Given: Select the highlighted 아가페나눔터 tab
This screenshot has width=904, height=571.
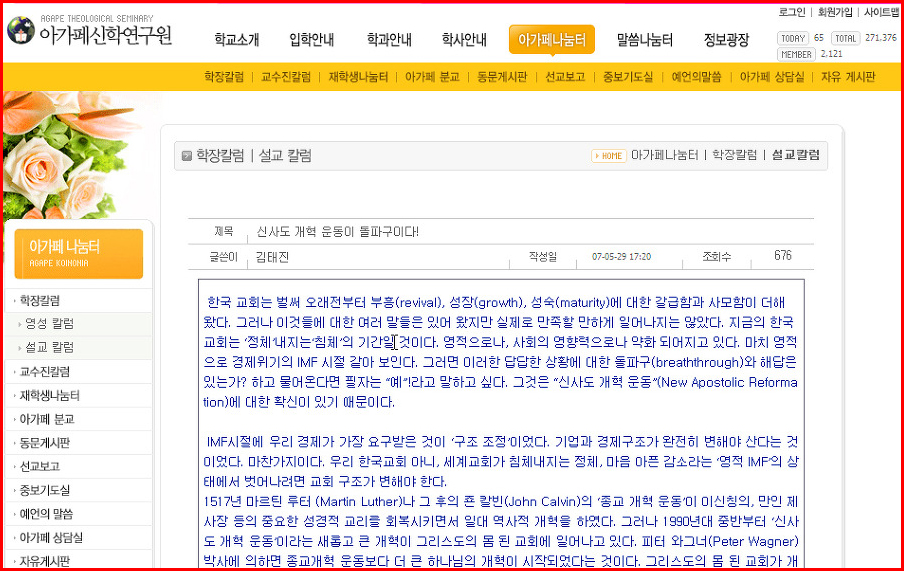Looking at the screenshot, I should click(x=552, y=40).
